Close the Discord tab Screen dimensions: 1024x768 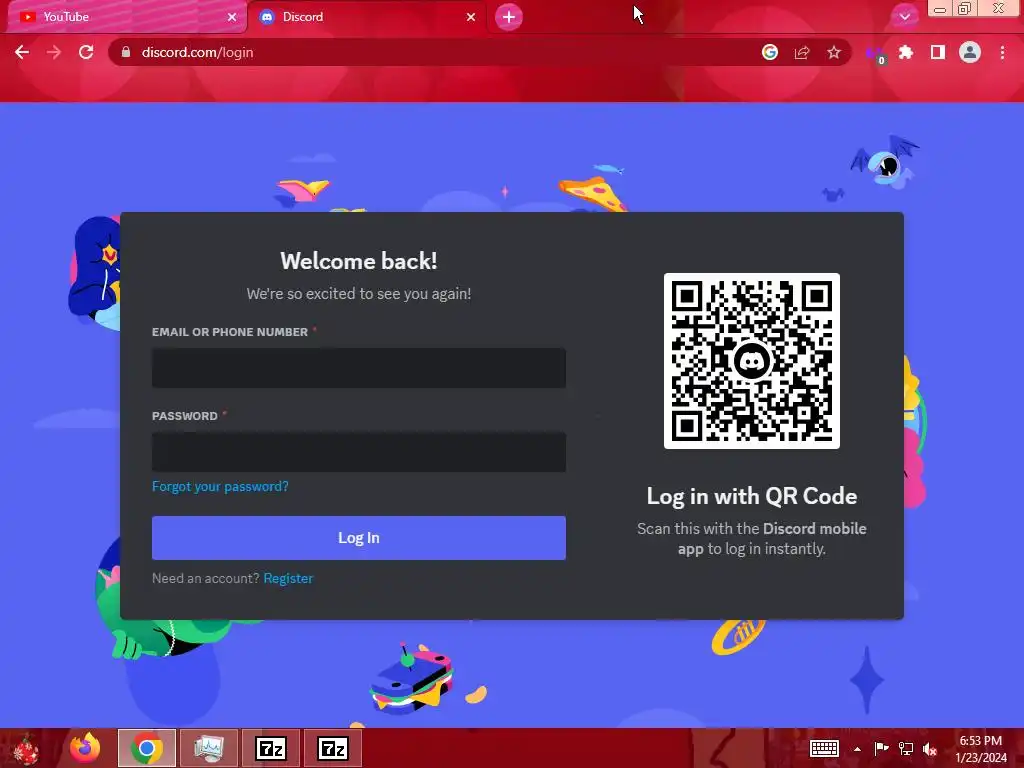click(471, 17)
